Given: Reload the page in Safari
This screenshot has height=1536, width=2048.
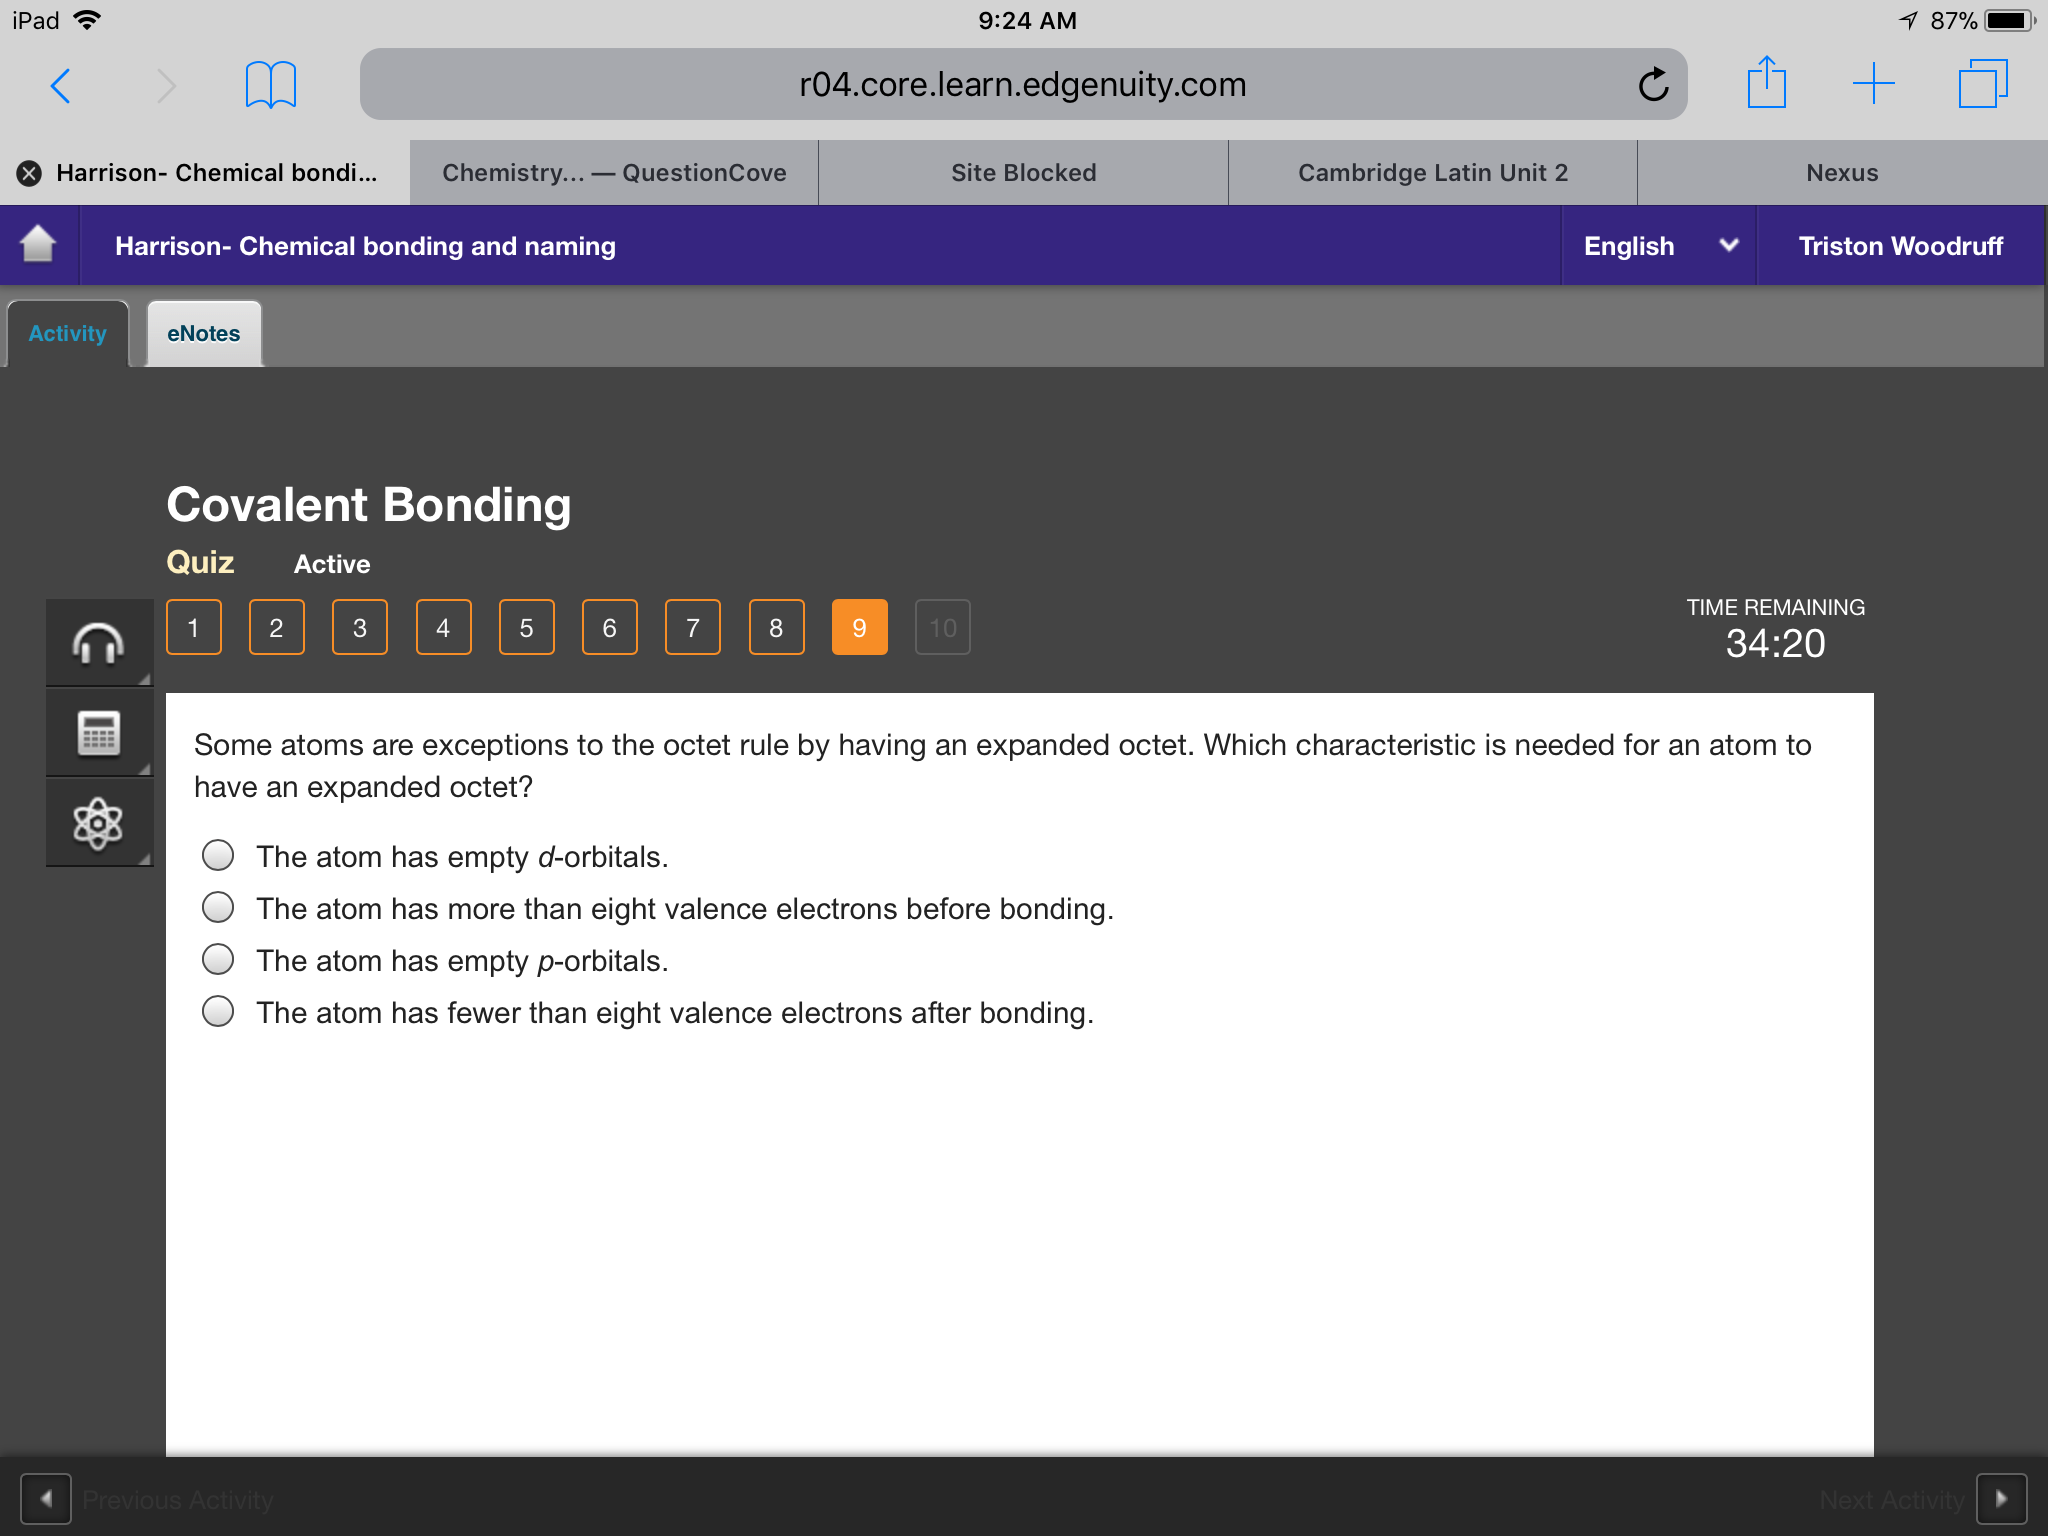Looking at the screenshot, I should click(1653, 85).
